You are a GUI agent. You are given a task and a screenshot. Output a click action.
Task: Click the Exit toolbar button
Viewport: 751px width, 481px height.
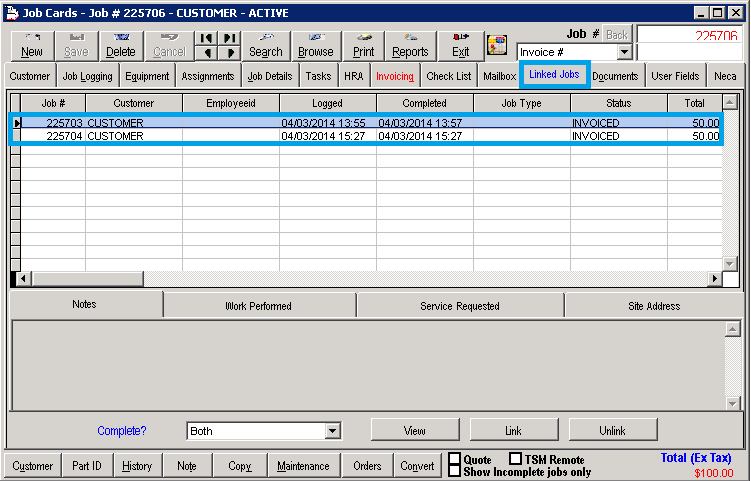point(460,46)
